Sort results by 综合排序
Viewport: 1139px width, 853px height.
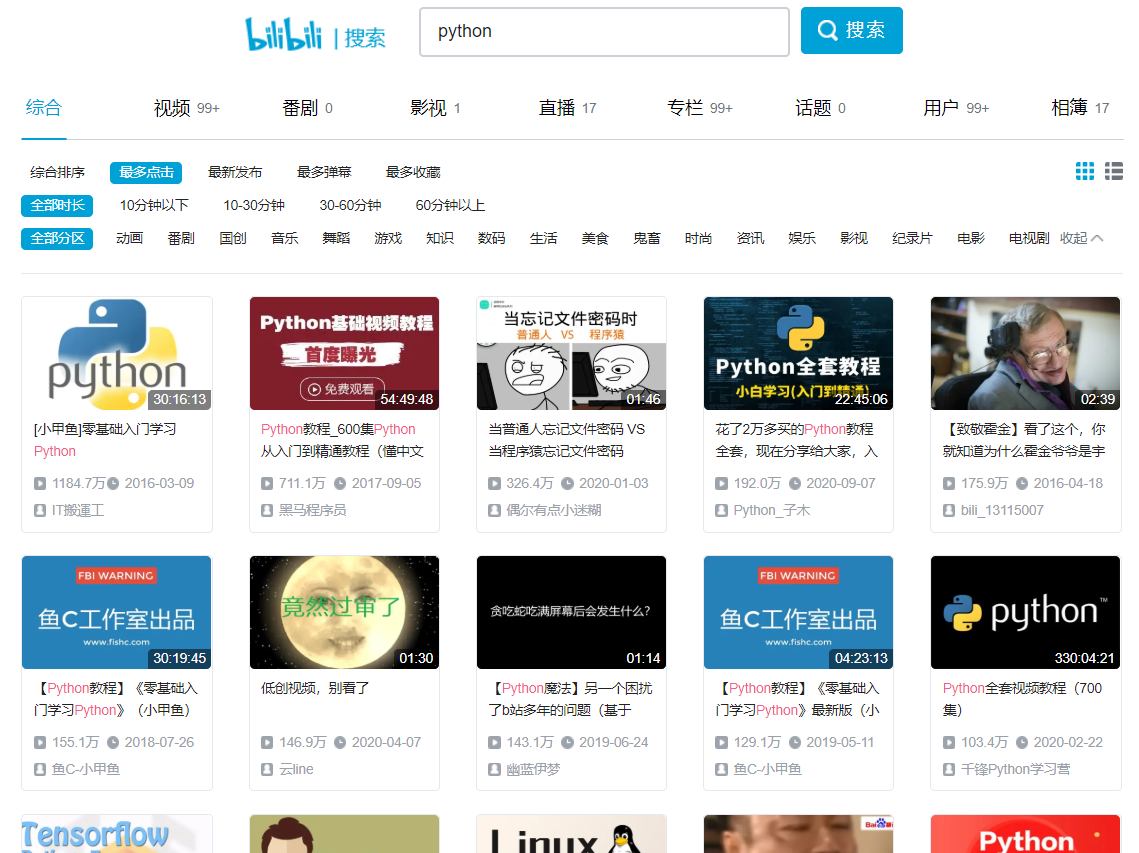[57, 172]
